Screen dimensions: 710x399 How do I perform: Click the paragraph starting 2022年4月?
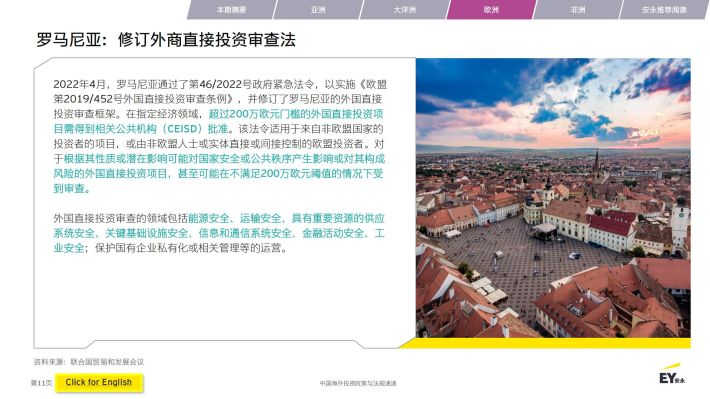(219, 136)
